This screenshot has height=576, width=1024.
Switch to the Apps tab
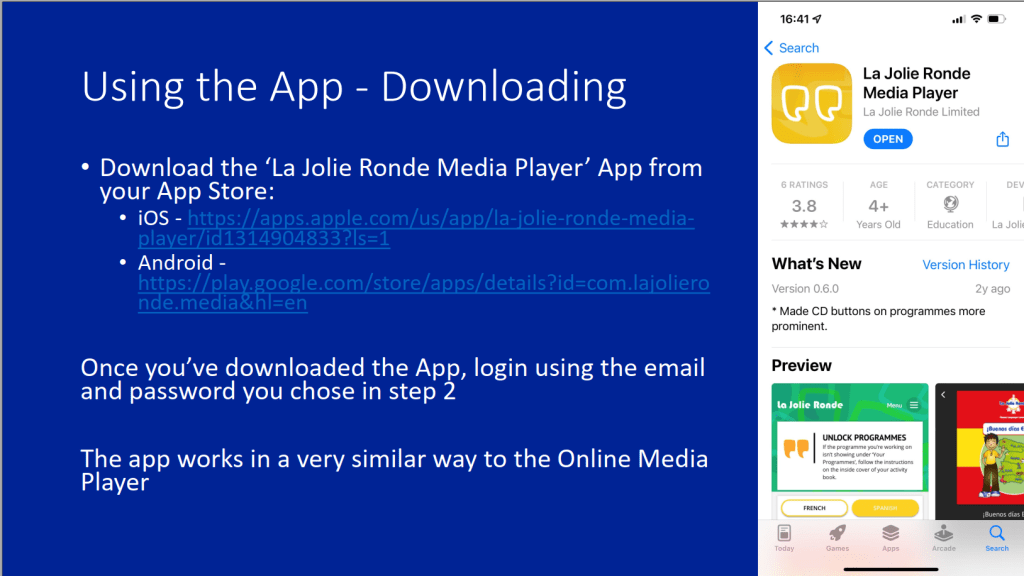click(890, 537)
